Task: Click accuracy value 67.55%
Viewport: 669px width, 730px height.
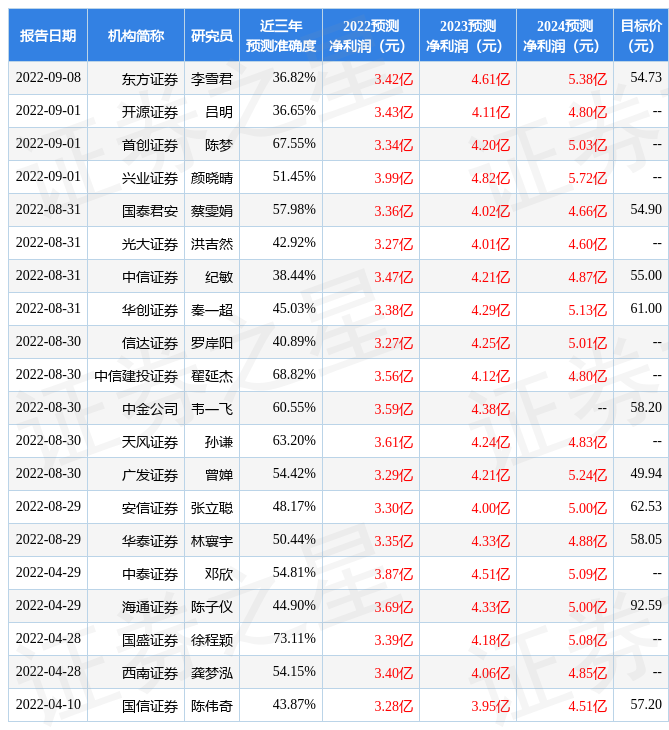Action: point(294,143)
